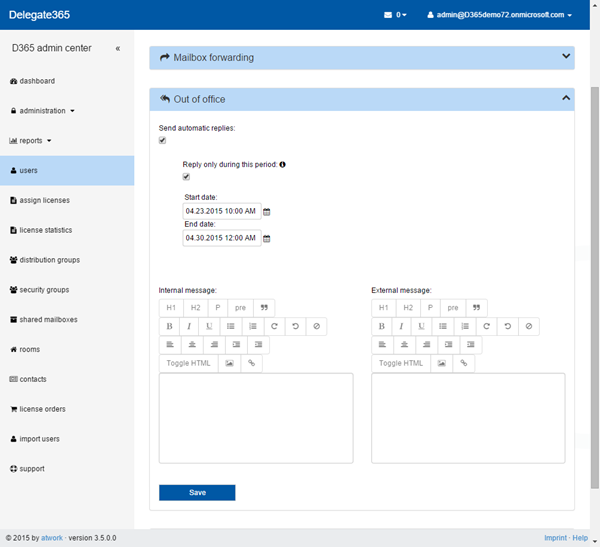This screenshot has width=600, height=547.
Task: Uncheck Send automatic replies checkbox
Action: coord(163,141)
